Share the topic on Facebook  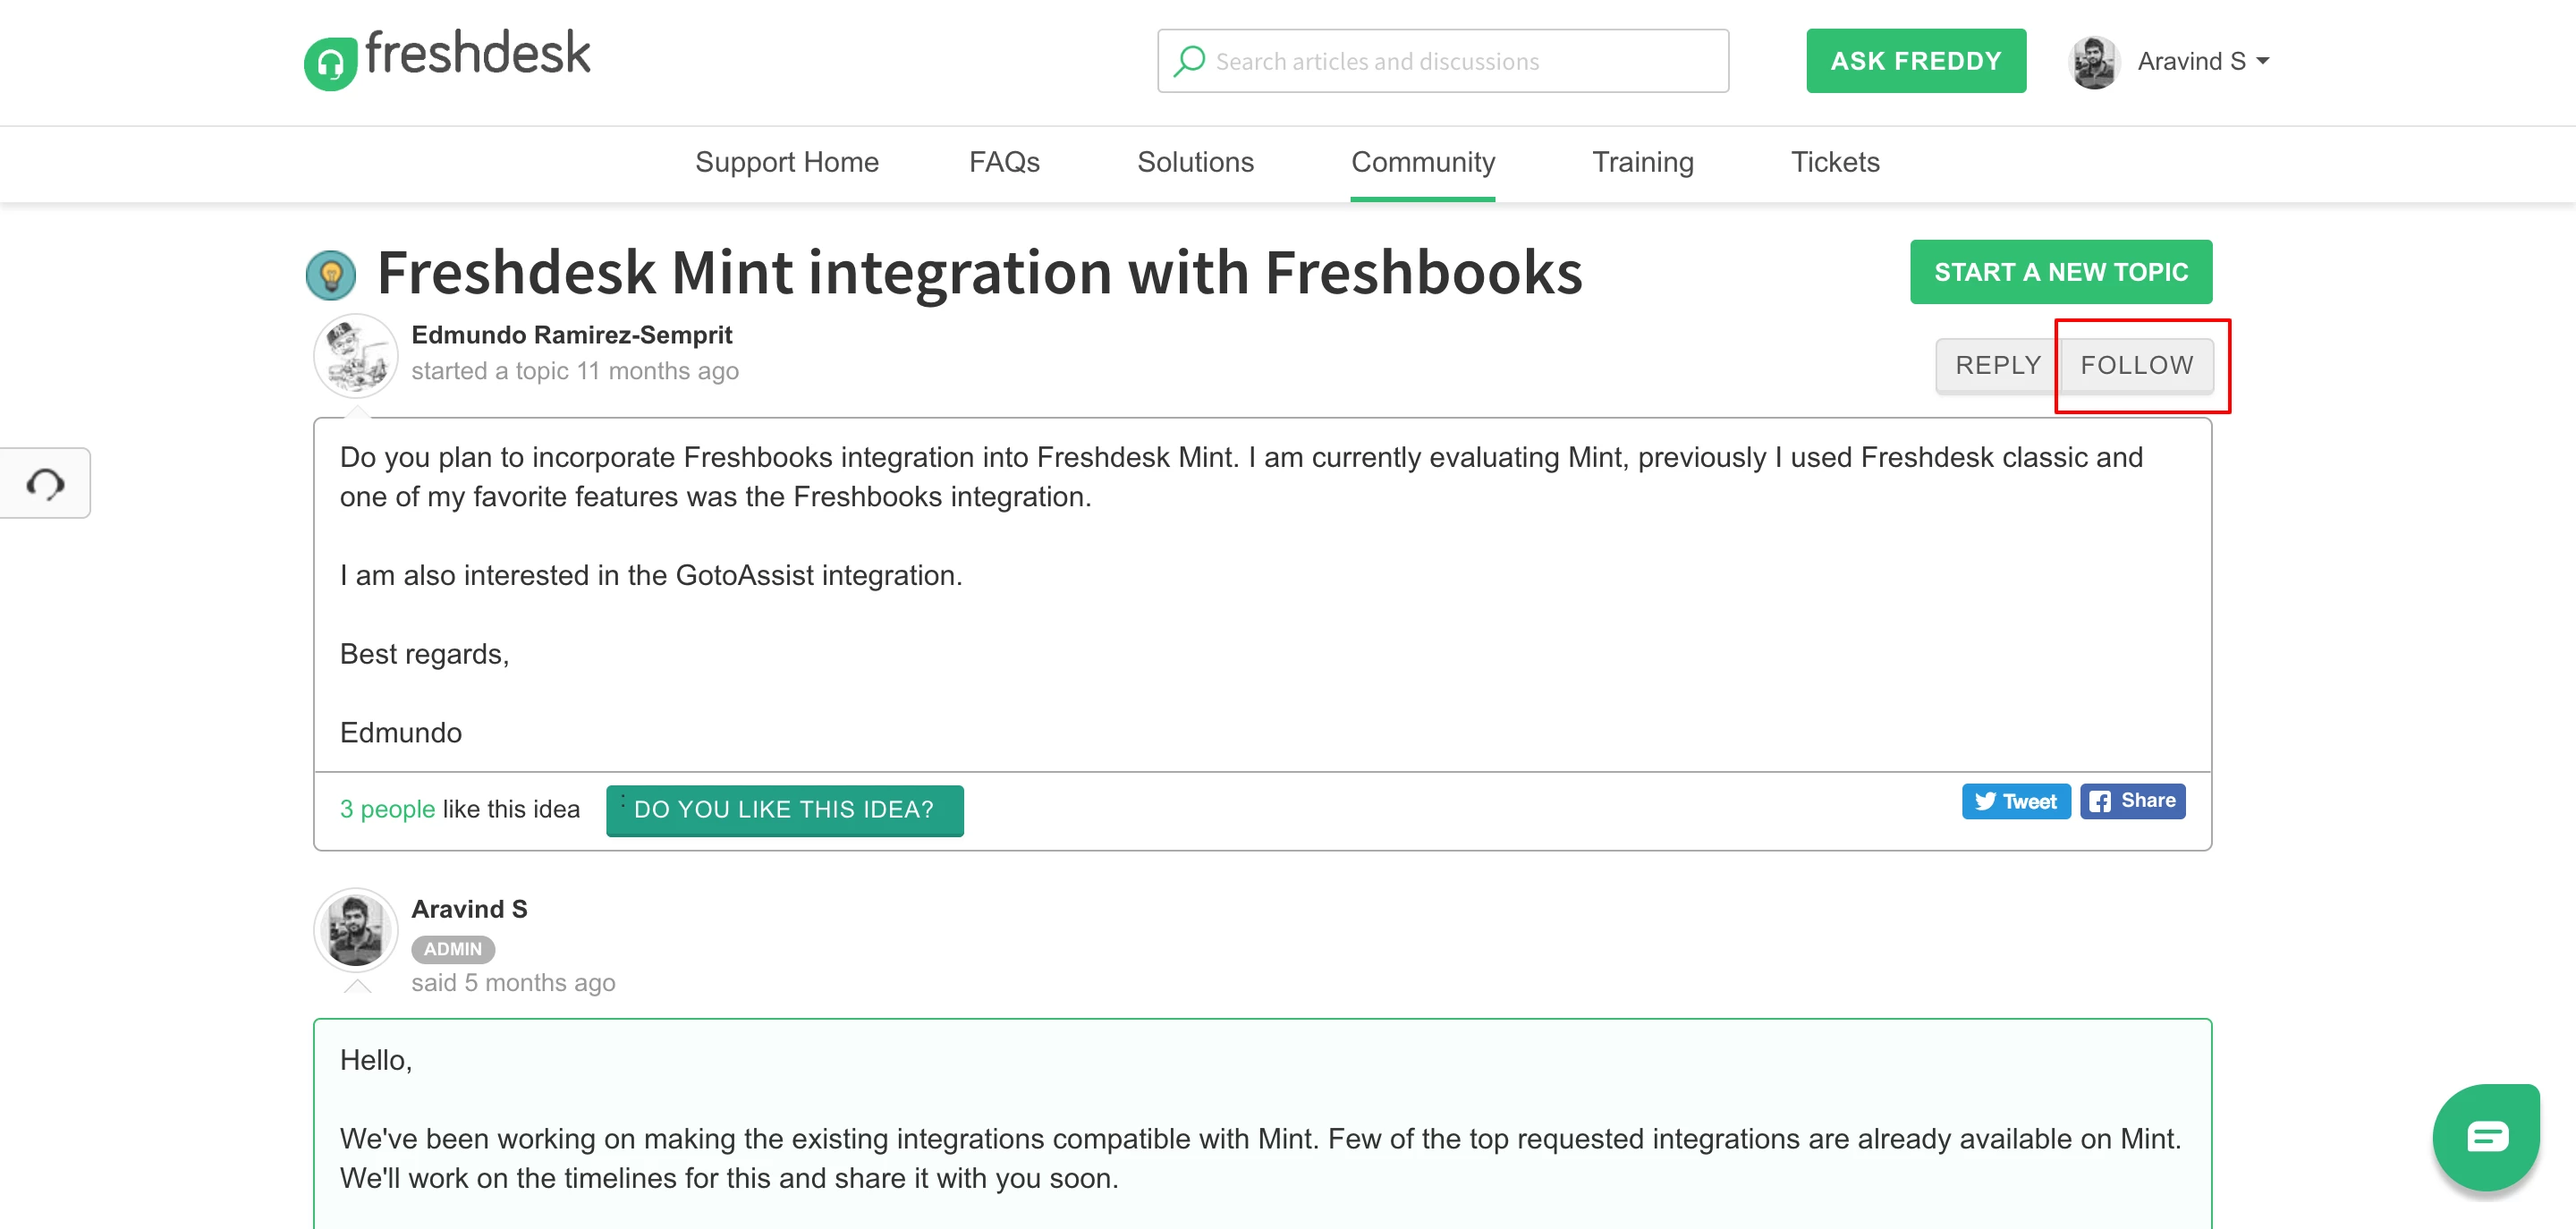click(2132, 801)
